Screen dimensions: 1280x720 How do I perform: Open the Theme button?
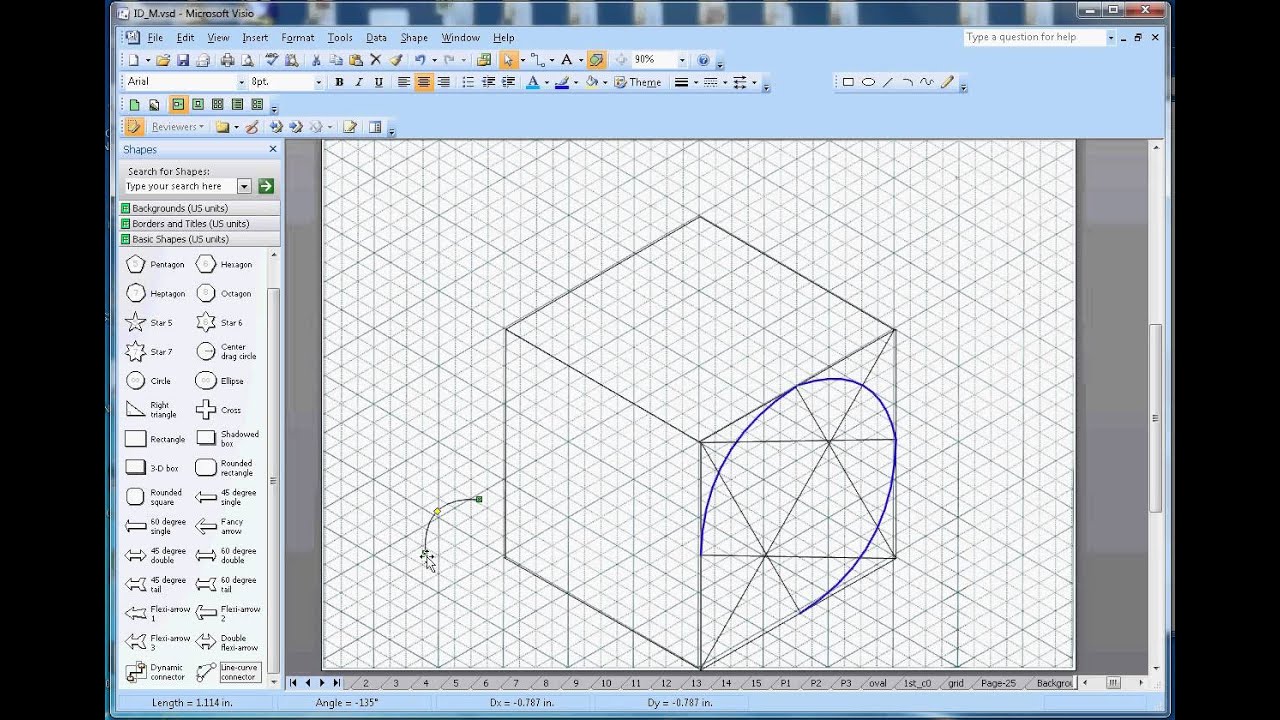pos(637,82)
